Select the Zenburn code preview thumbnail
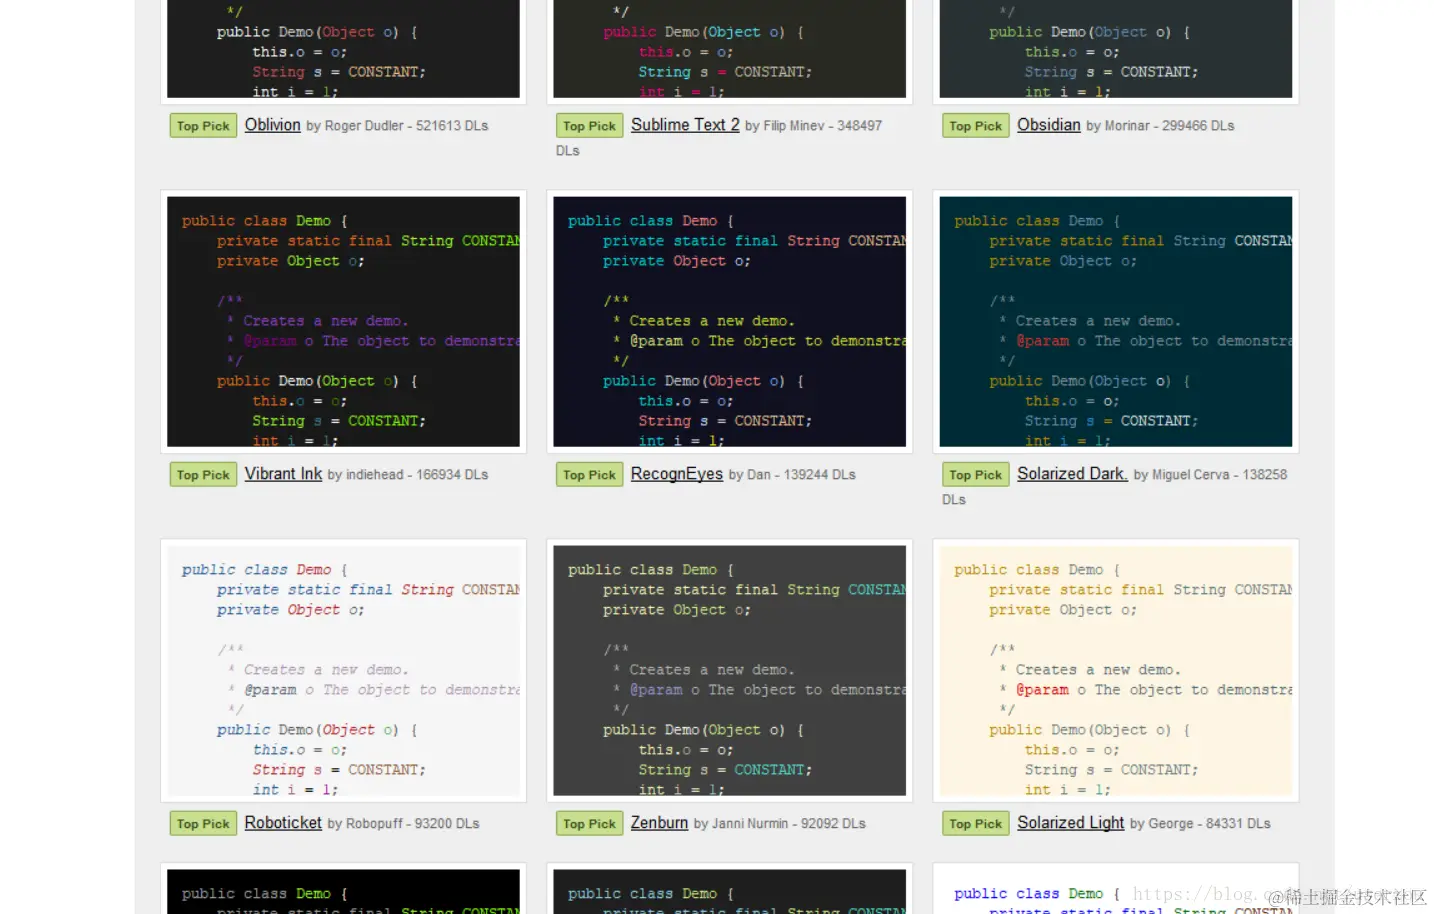This screenshot has height=914, width=1434. click(x=729, y=670)
